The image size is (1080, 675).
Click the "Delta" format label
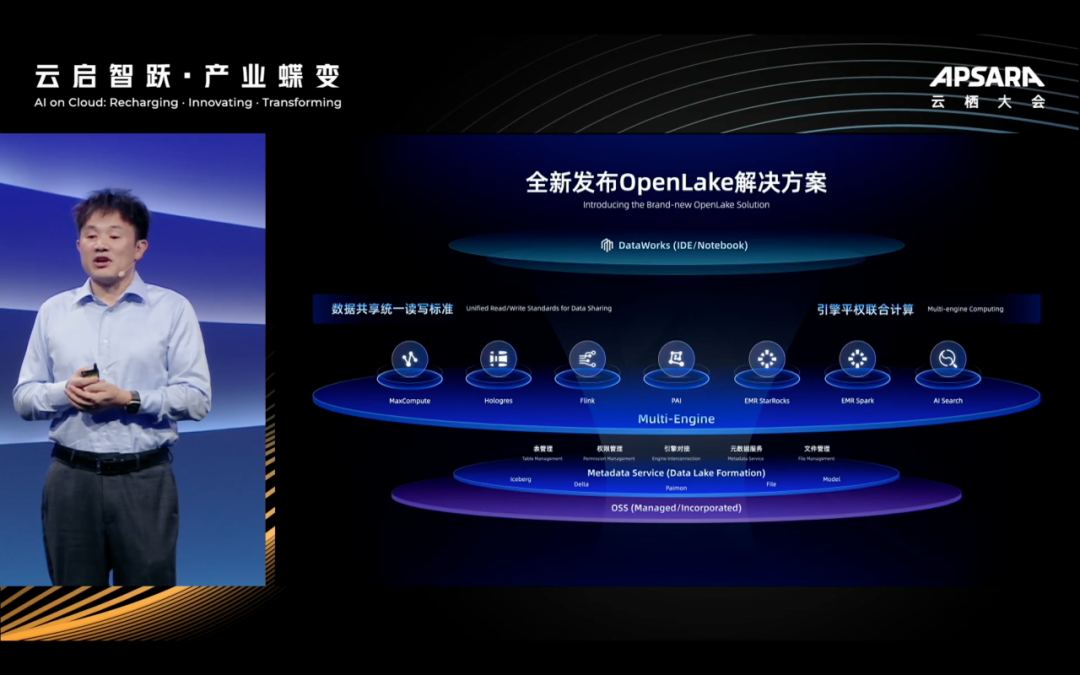[581, 484]
